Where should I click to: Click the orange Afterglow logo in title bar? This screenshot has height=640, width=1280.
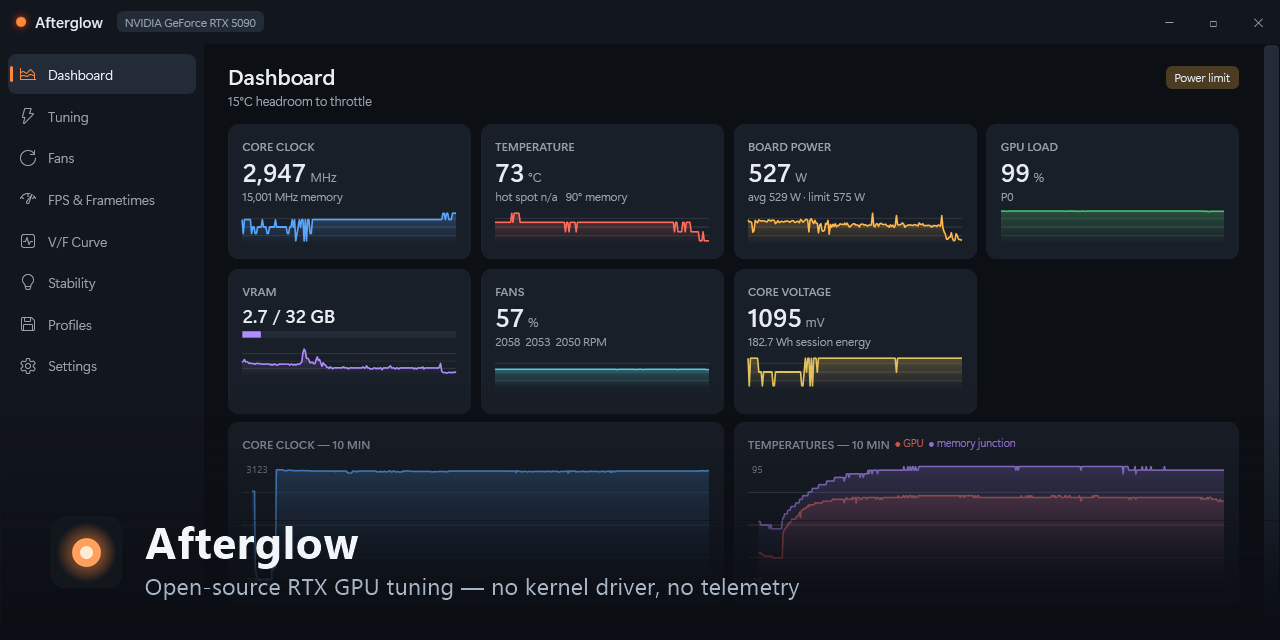[x=21, y=22]
